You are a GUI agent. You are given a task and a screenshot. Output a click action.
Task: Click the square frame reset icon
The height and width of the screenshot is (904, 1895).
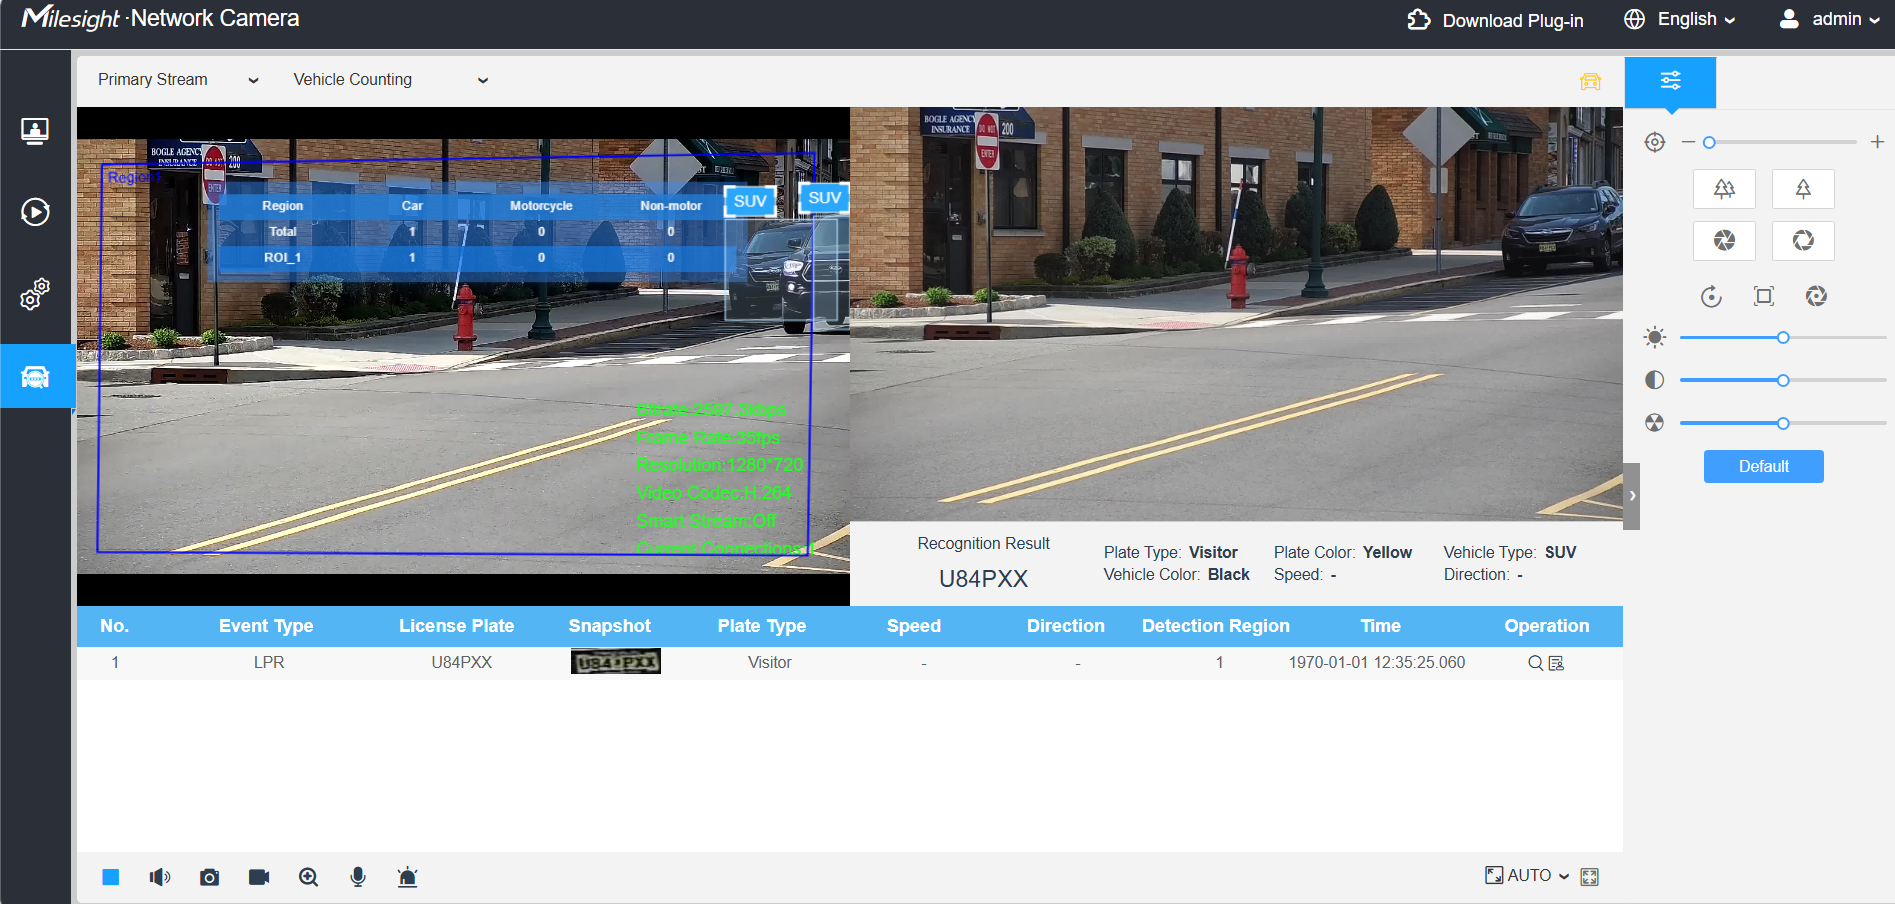click(x=1764, y=296)
